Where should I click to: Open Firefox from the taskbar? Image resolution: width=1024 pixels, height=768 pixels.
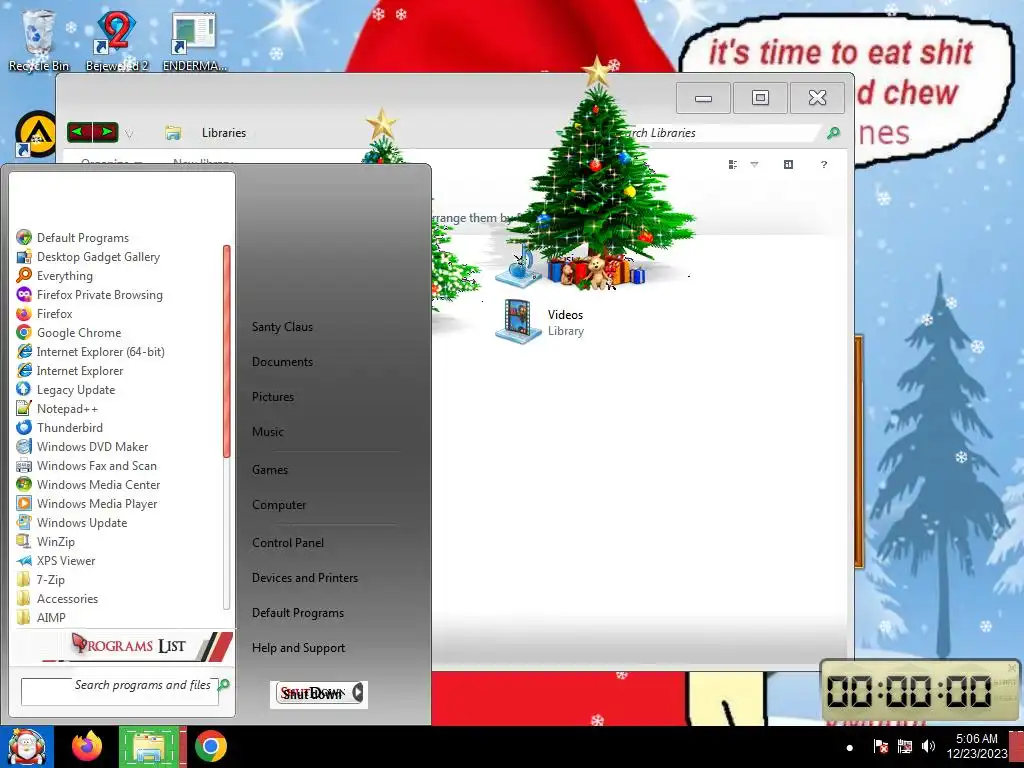pos(87,746)
